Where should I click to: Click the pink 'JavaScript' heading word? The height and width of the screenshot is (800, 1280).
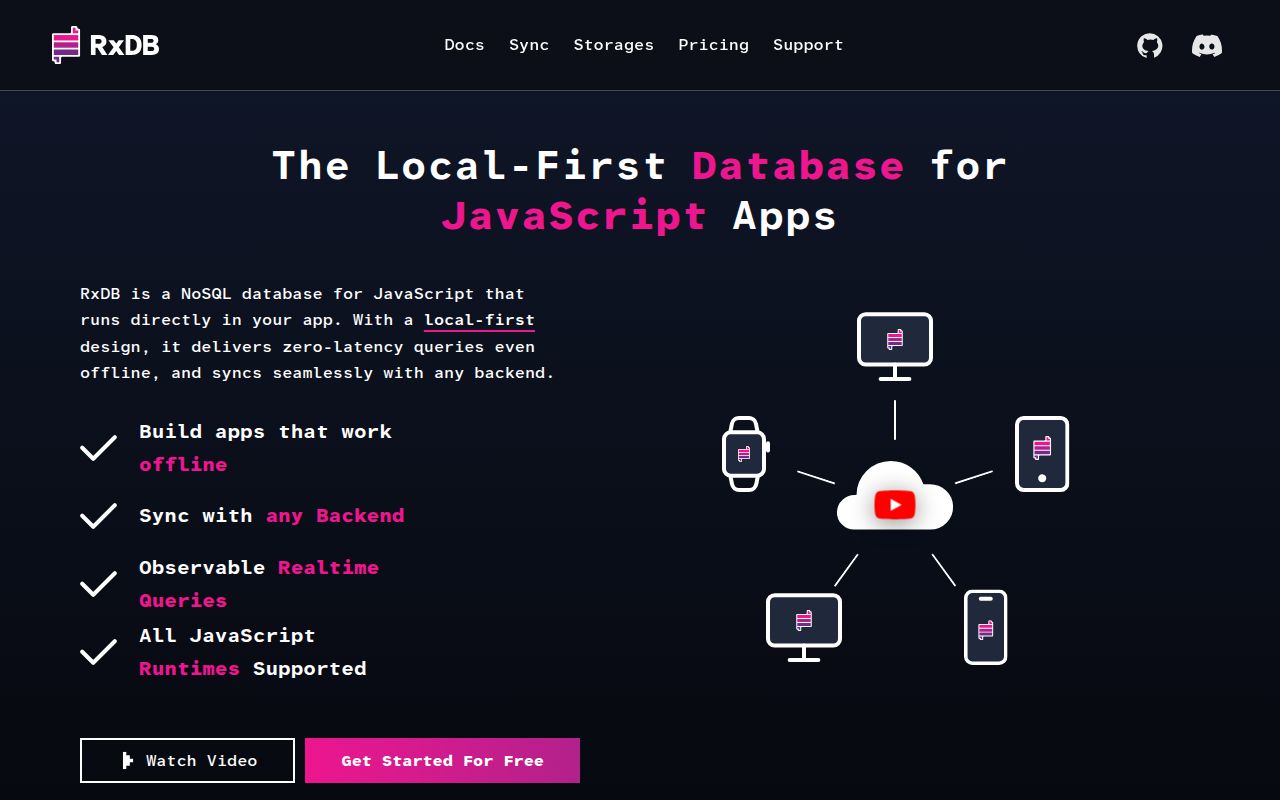[574, 216]
